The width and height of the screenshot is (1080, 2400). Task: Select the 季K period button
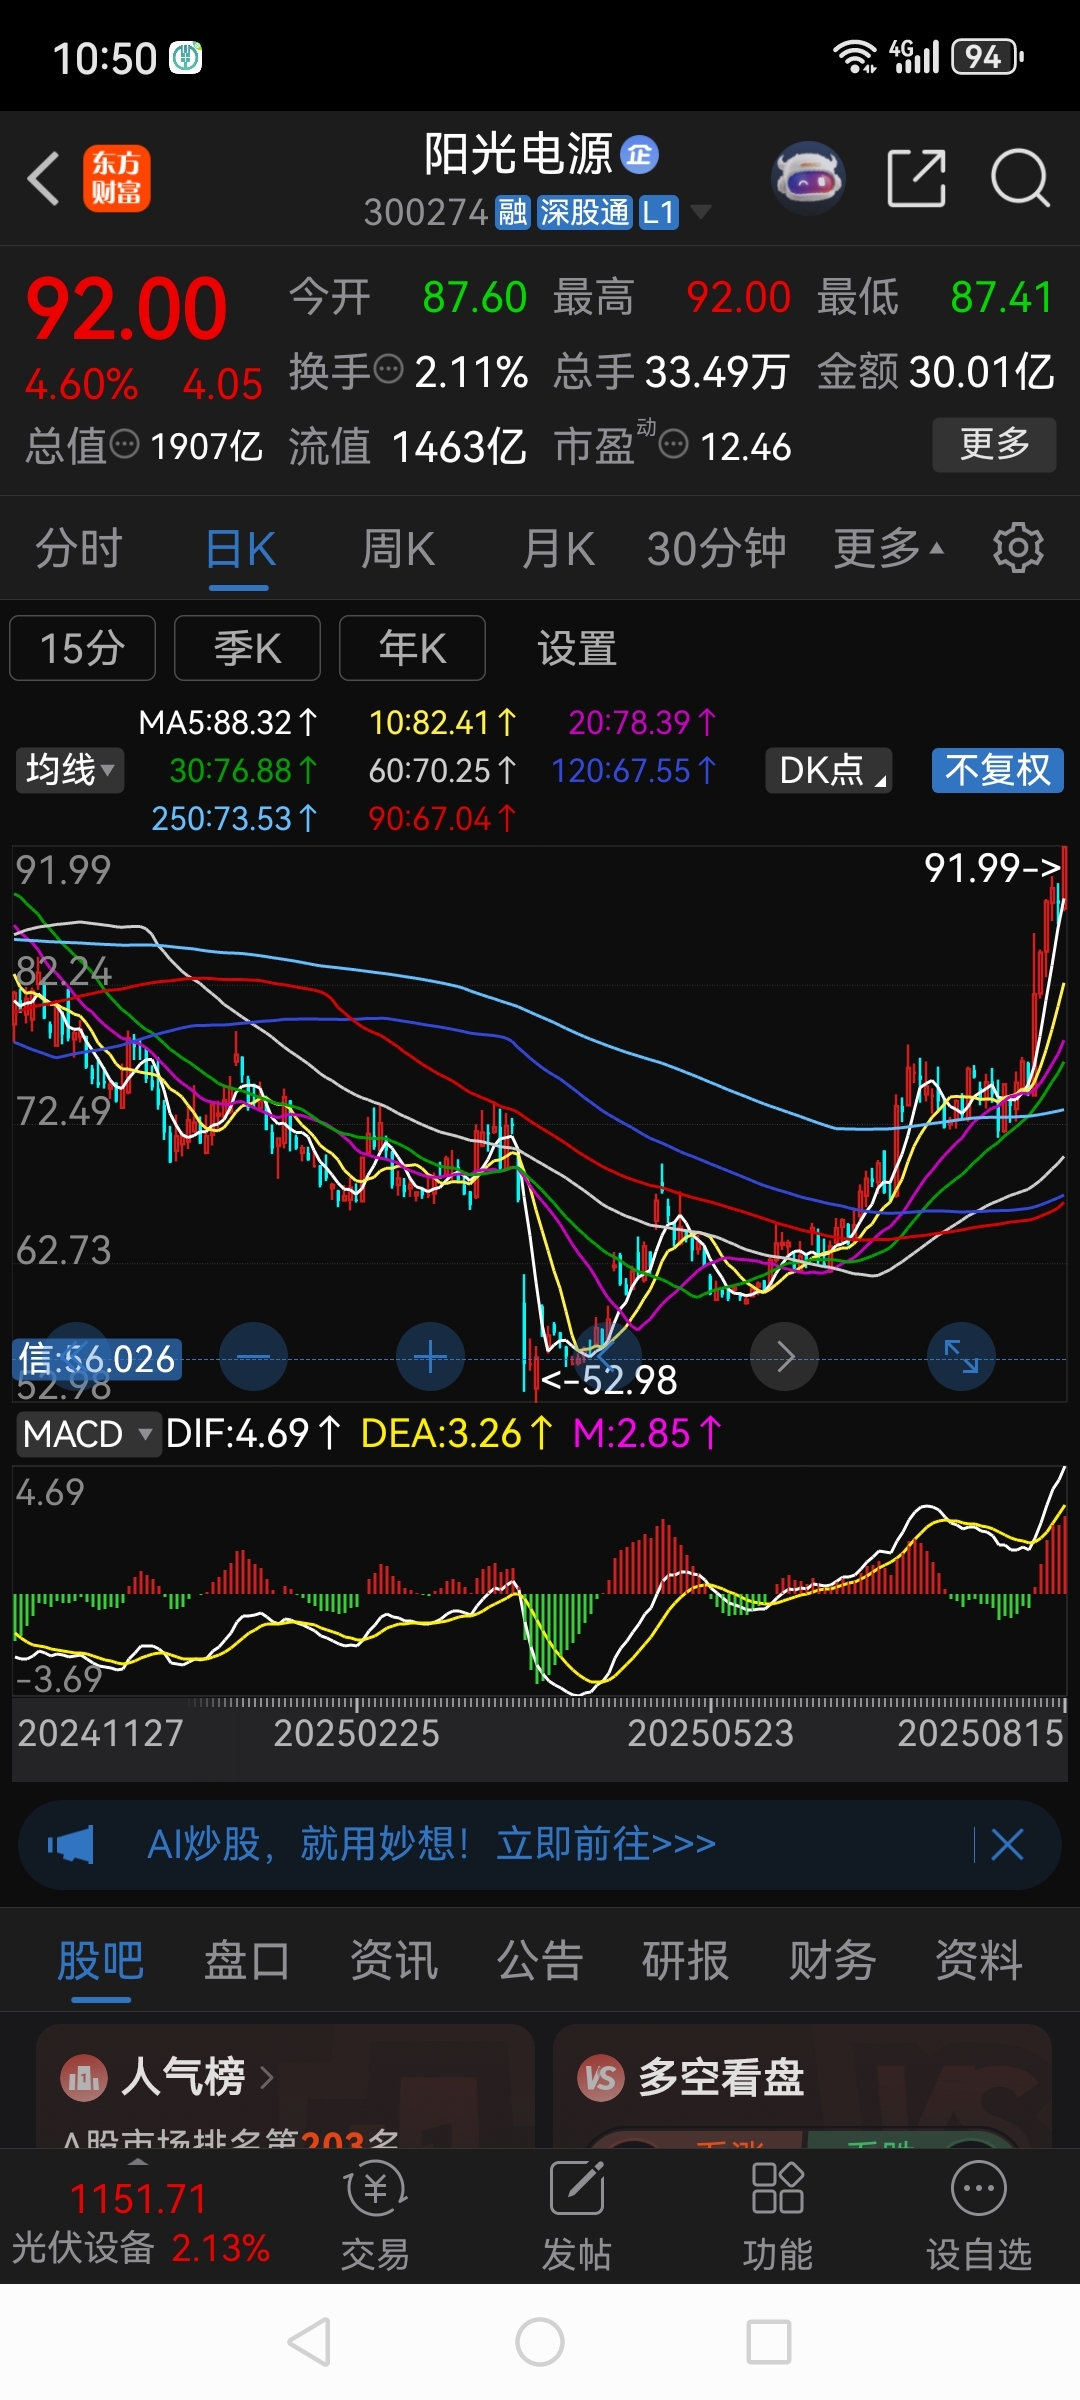tap(247, 648)
